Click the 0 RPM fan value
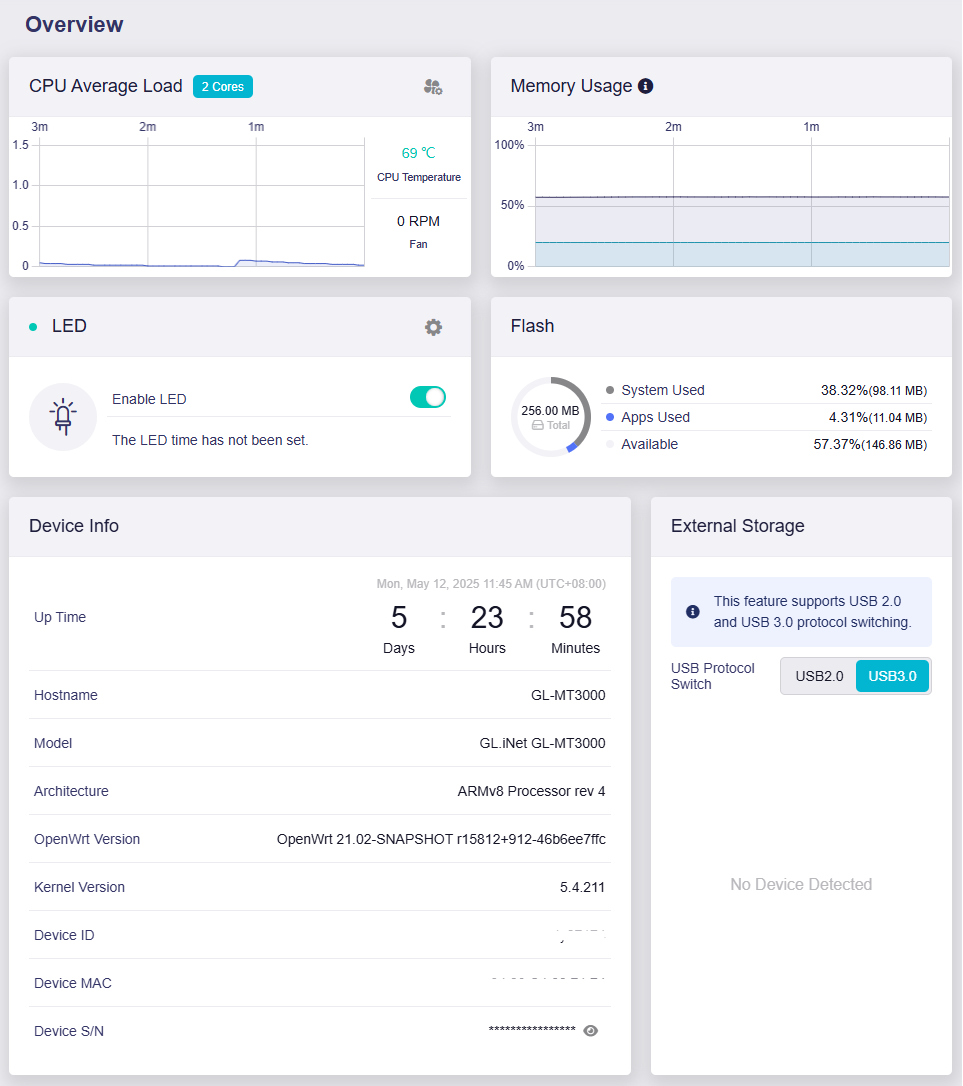This screenshot has height=1086, width=963. coord(418,221)
